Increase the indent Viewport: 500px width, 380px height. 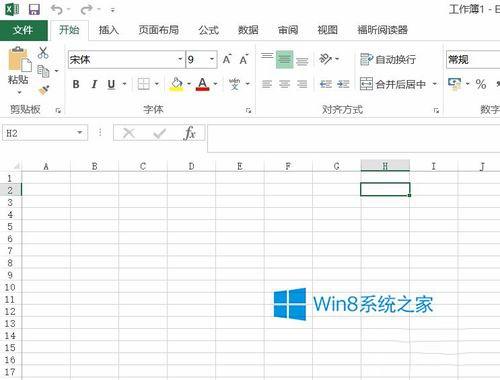point(343,84)
